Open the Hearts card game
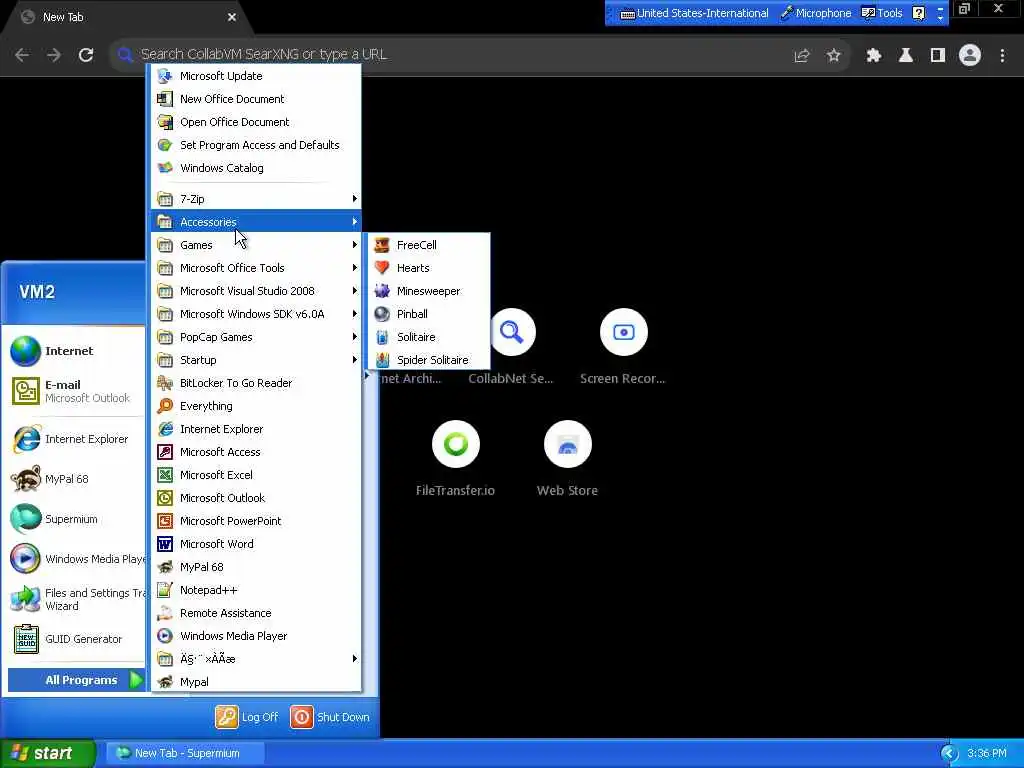1024x768 pixels. pos(429,268)
